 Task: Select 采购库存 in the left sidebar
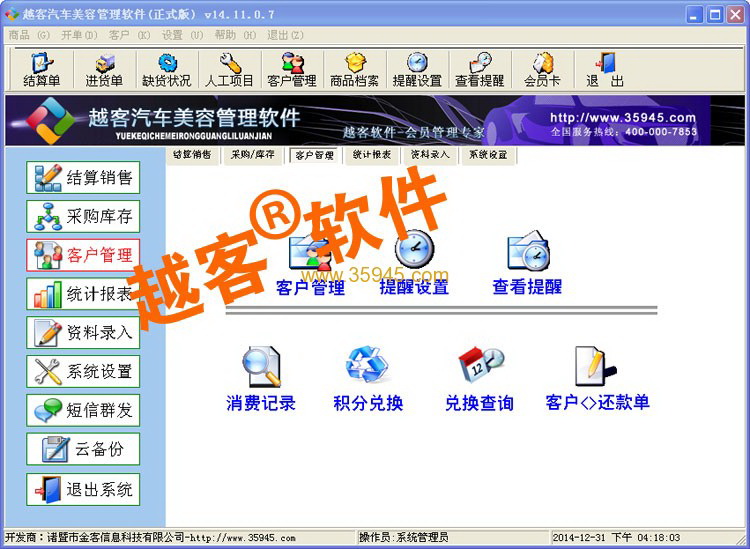pos(83,216)
